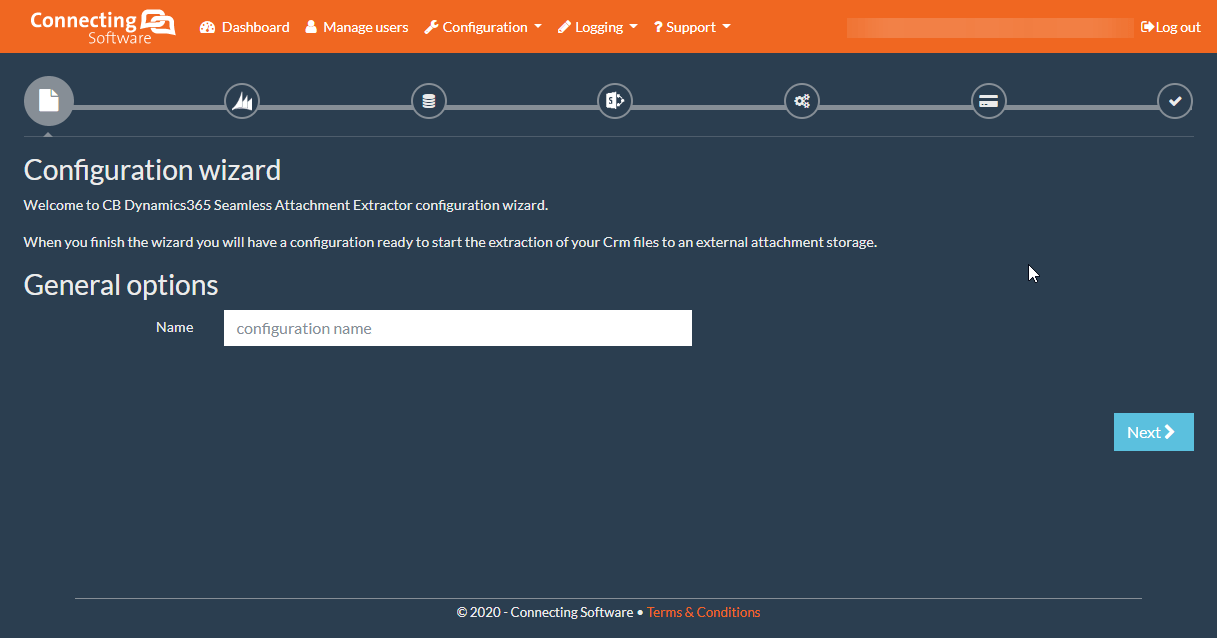Expand the Configuration dropdown menu
1217x638 pixels.
pos(483,27)
